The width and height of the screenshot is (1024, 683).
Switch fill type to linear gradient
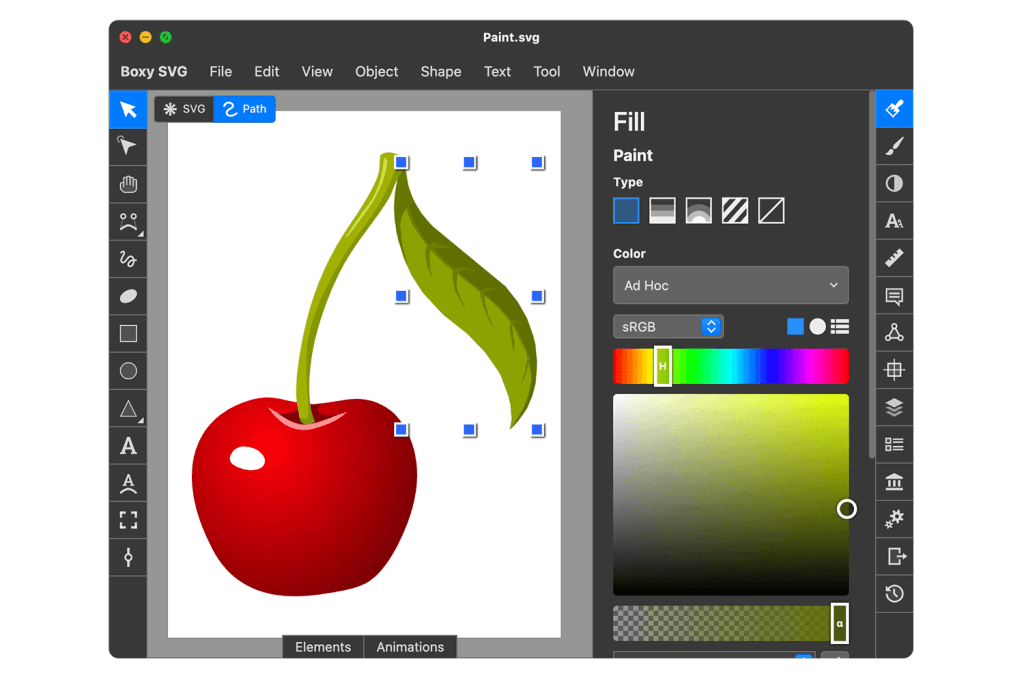tap(662, 210)
